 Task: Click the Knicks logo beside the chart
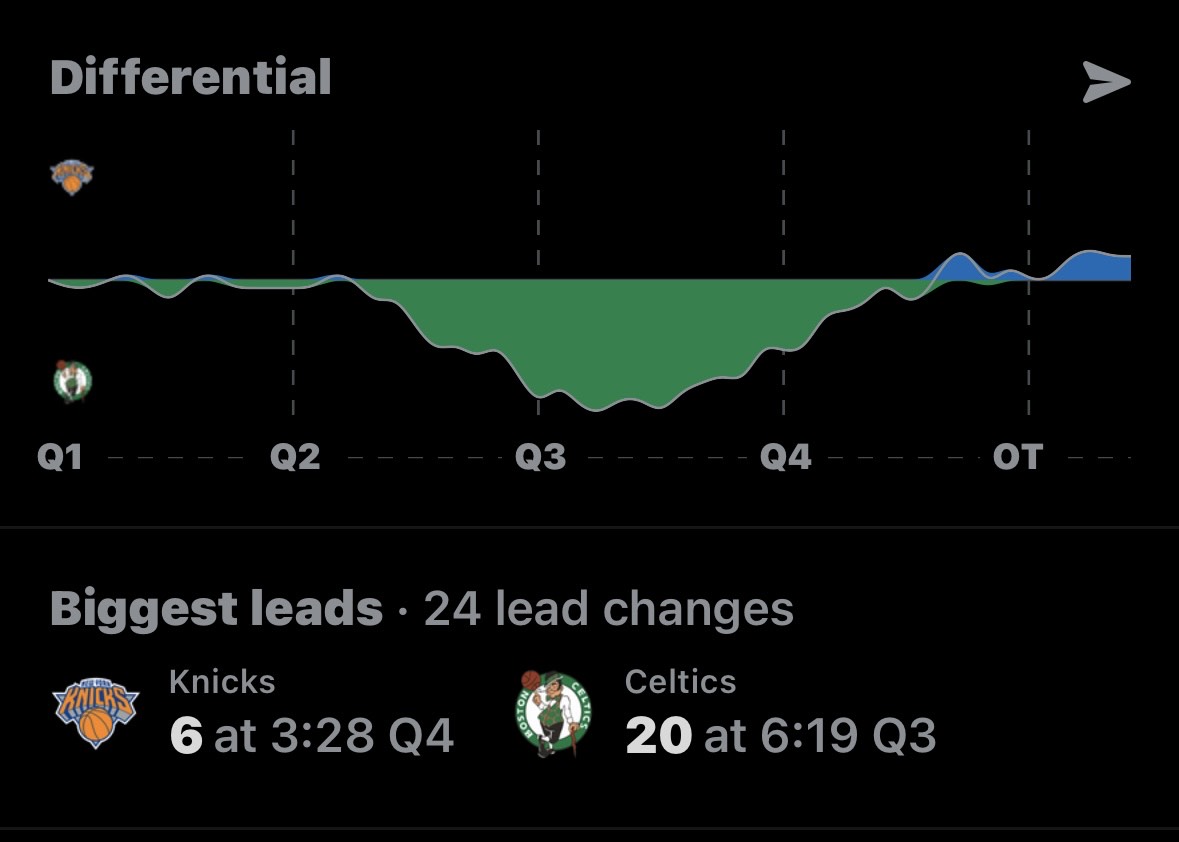coord(71,177)
